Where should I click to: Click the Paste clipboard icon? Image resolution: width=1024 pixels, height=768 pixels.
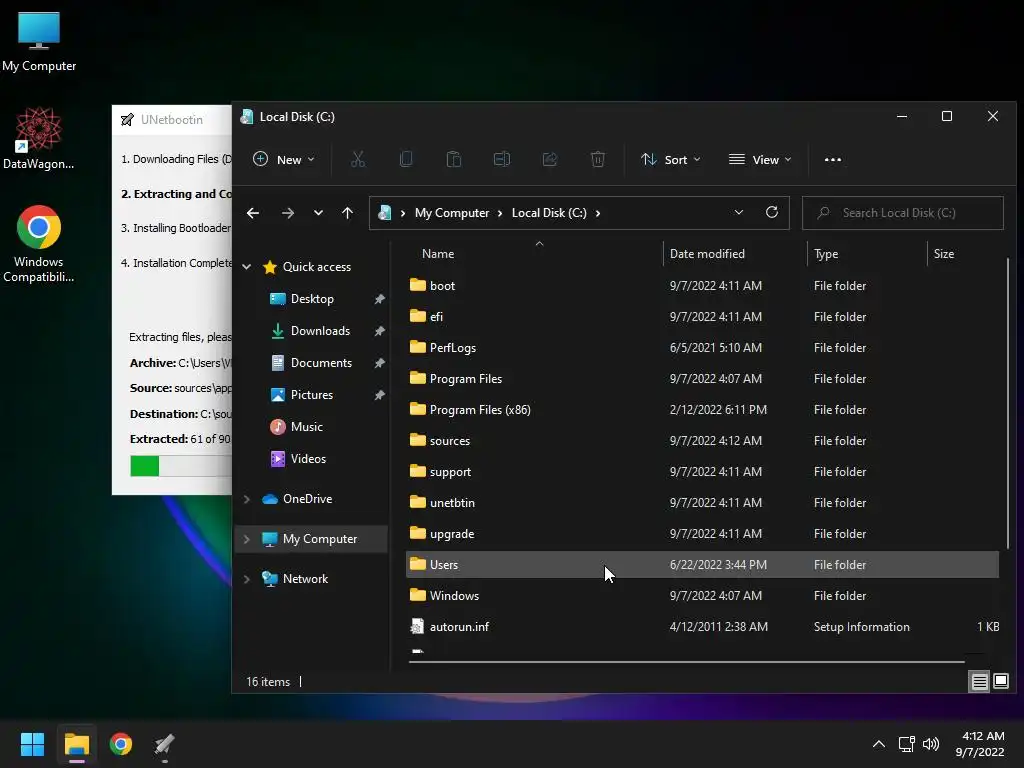pos(454,159)
